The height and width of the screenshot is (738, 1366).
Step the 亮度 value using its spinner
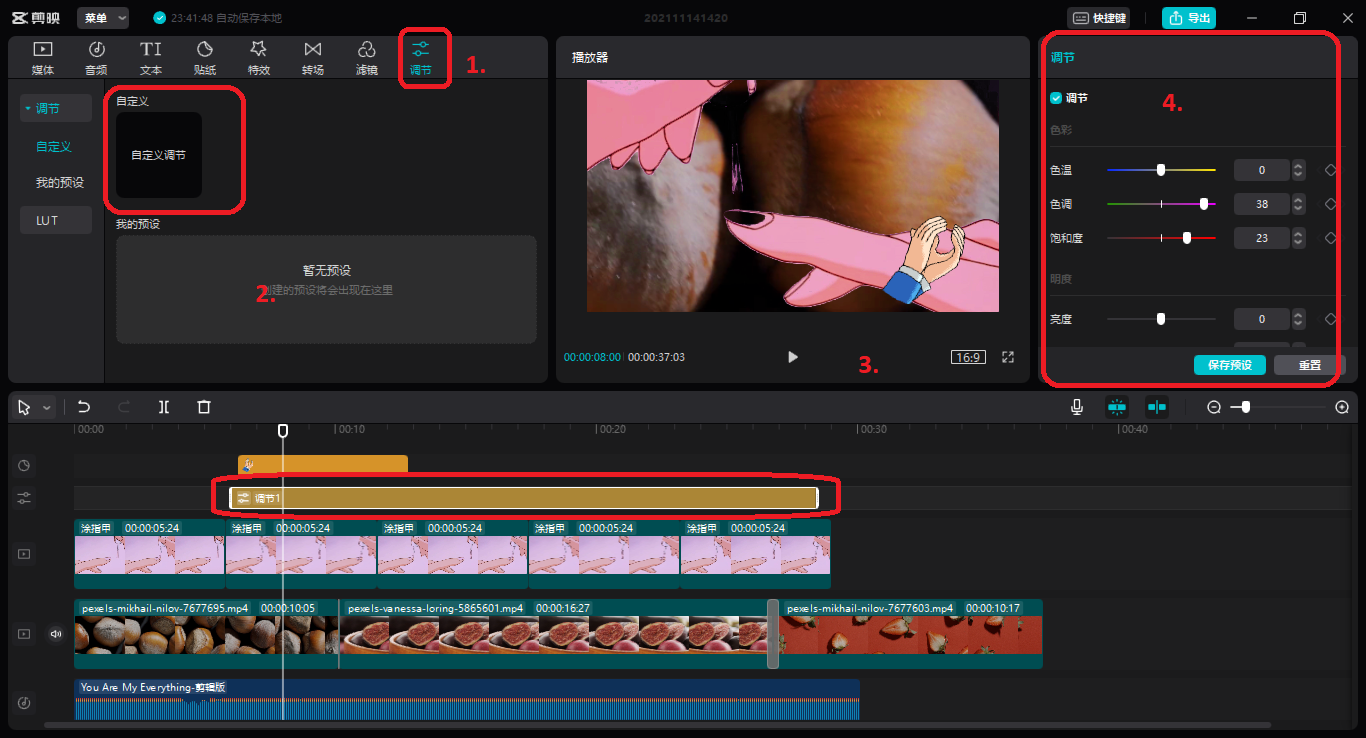[x=1298, y=319]
